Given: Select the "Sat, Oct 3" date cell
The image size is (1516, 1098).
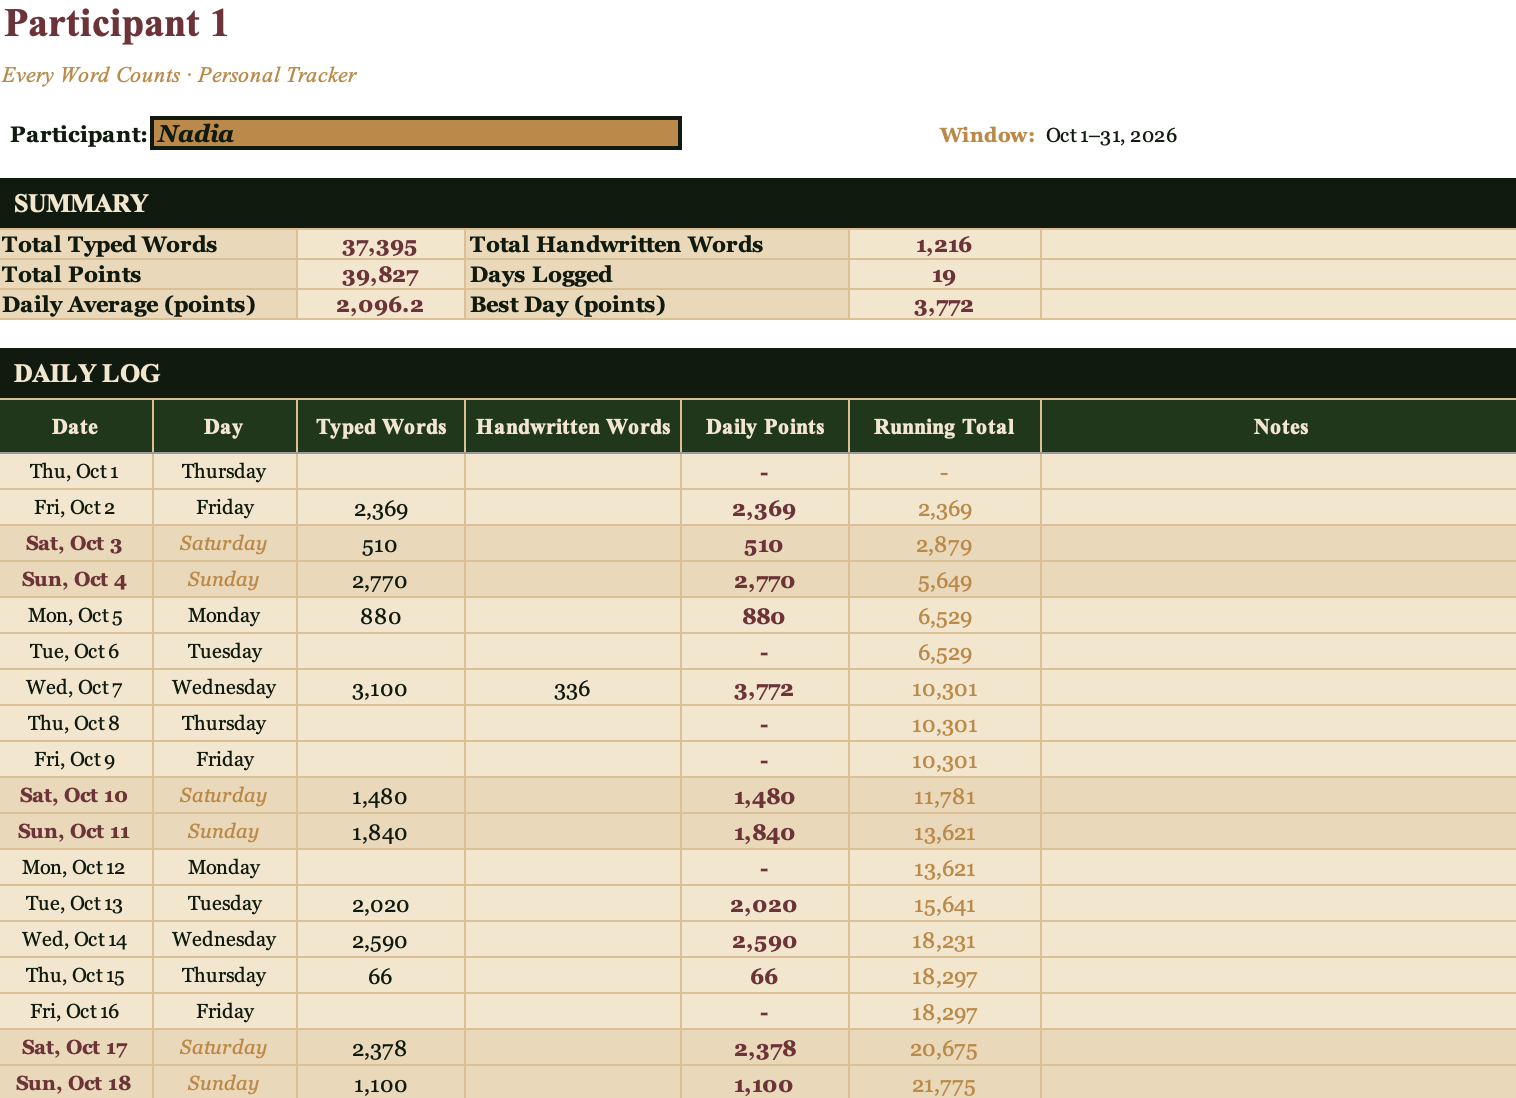Looking at the screenshot, I should (75, 544).
